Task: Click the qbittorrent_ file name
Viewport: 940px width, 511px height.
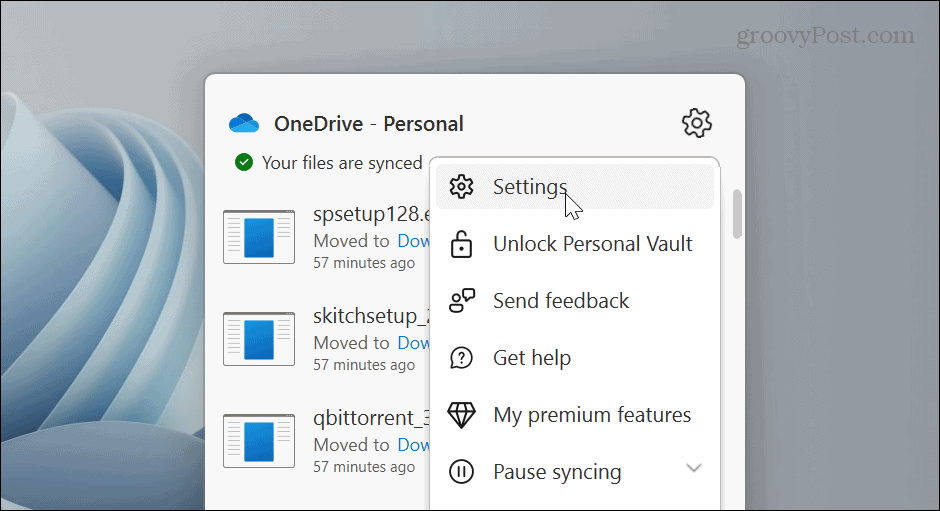Action: 371,418
